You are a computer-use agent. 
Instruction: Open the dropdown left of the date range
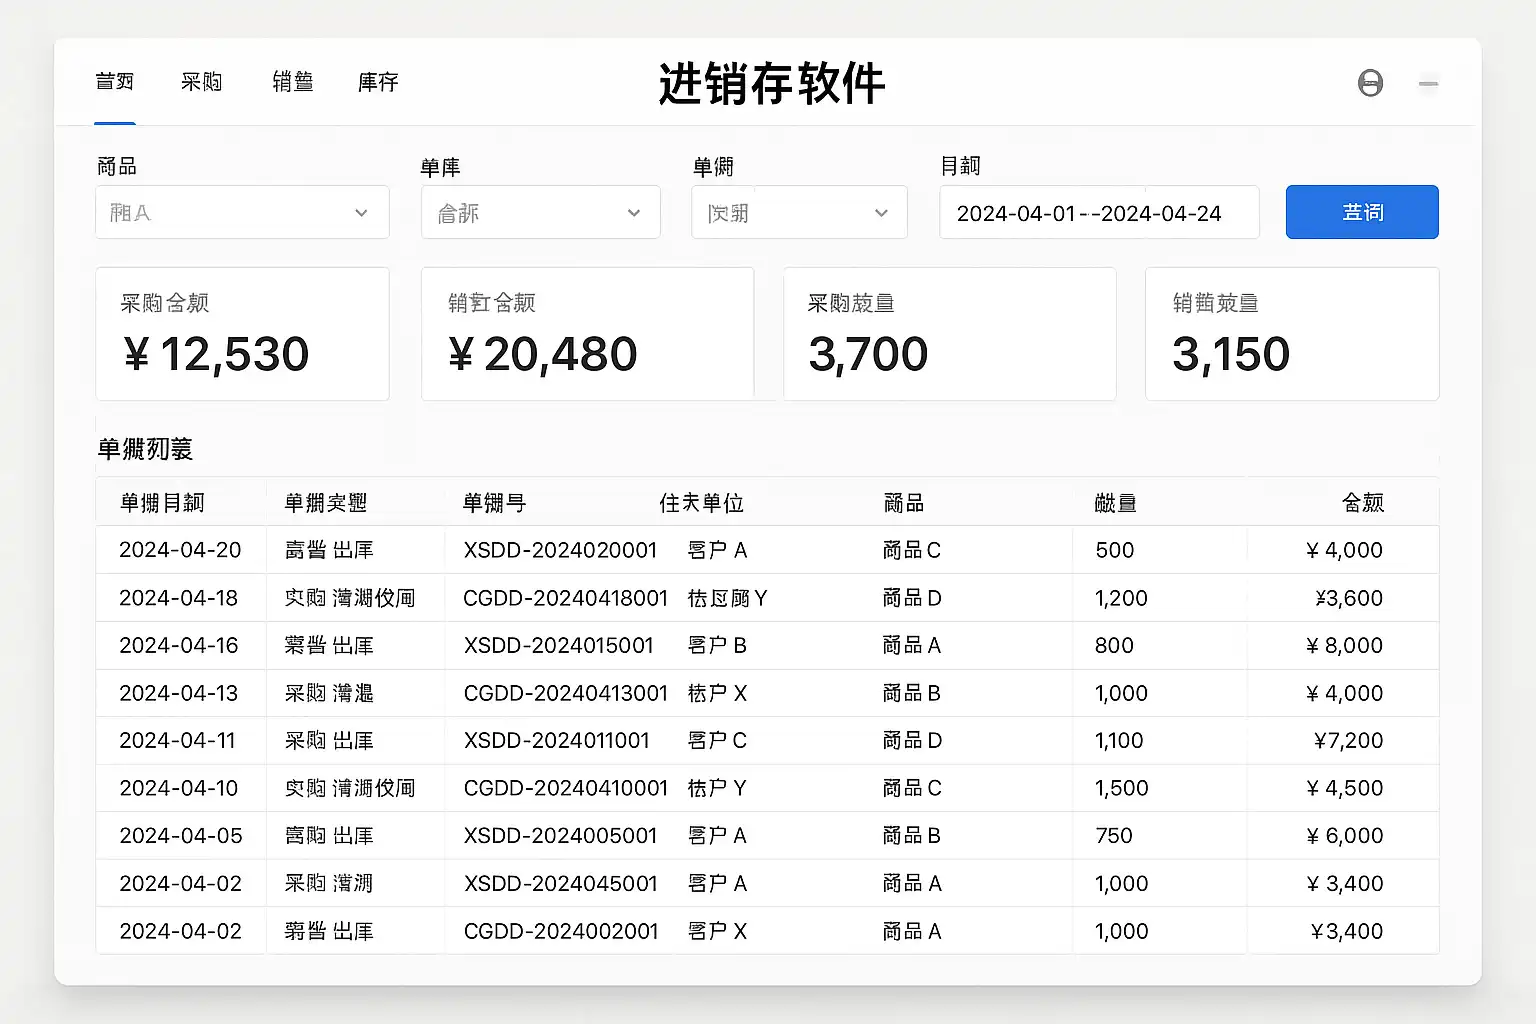pyautogui.click(x=798, y=212)
